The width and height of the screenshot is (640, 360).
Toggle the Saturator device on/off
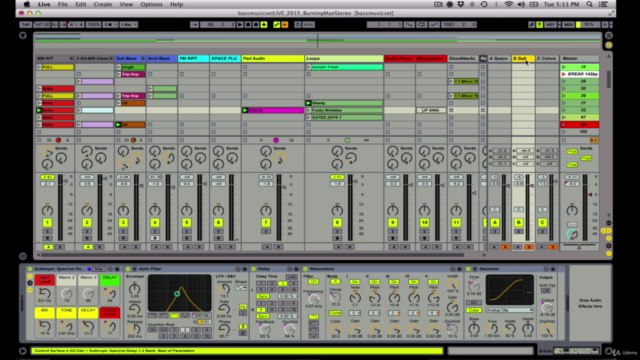(x=468, y=269)
